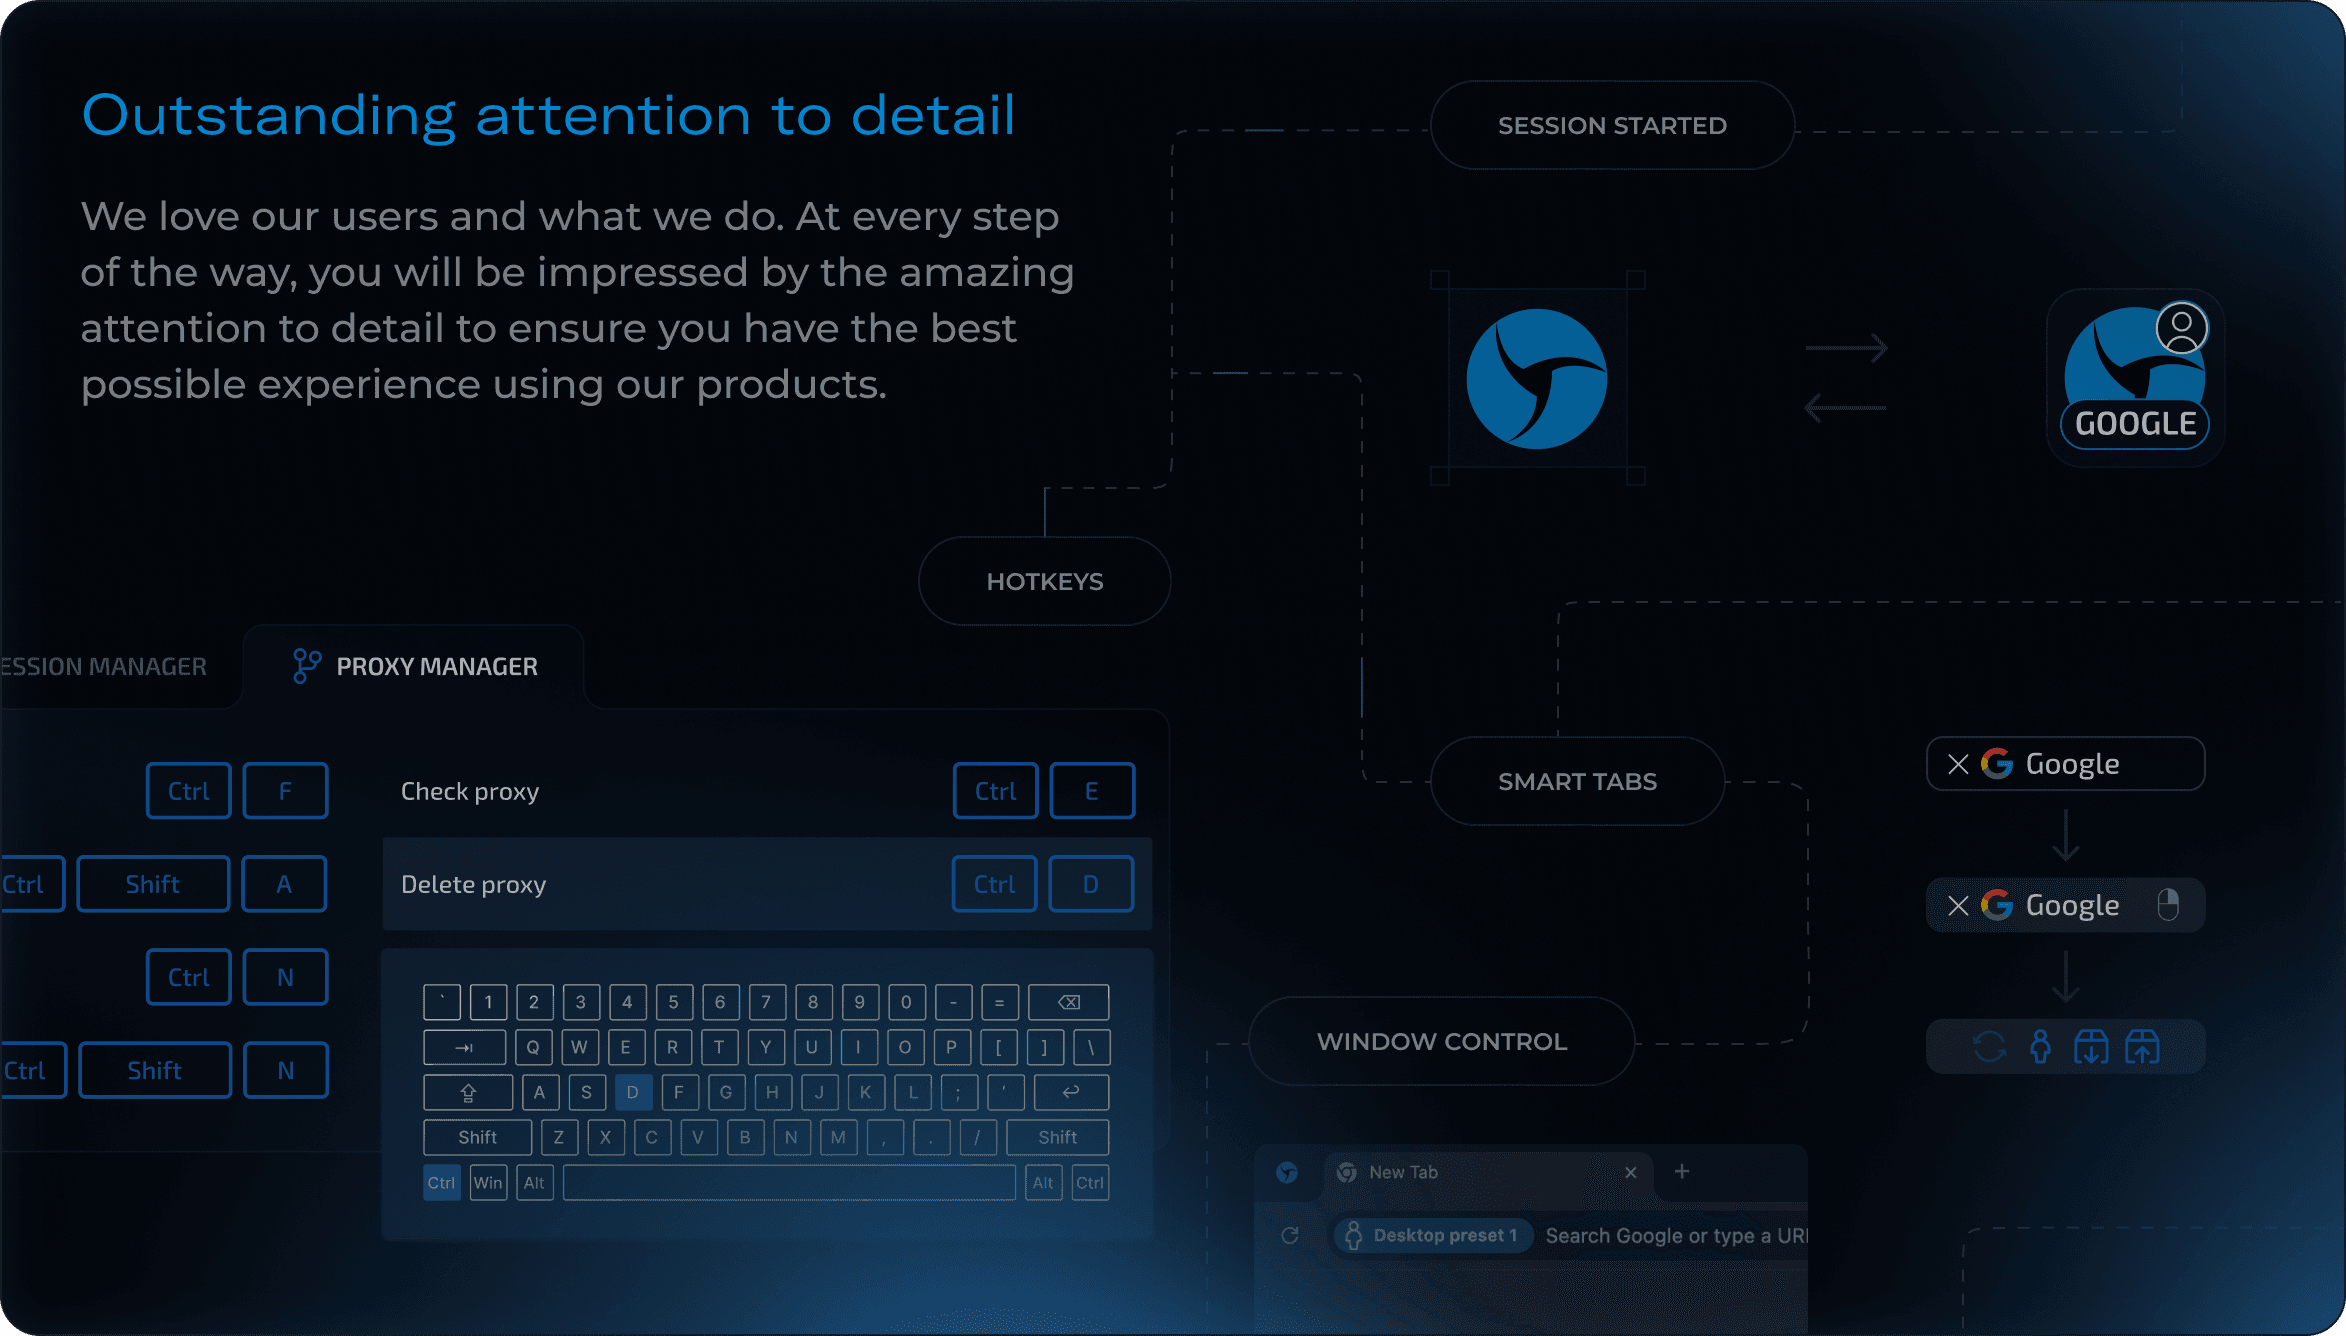Image resolution: width=2346 pixels, height=1336 pixels.
Task: Expand the HOTKEYS section
Action: (1046, 580)
